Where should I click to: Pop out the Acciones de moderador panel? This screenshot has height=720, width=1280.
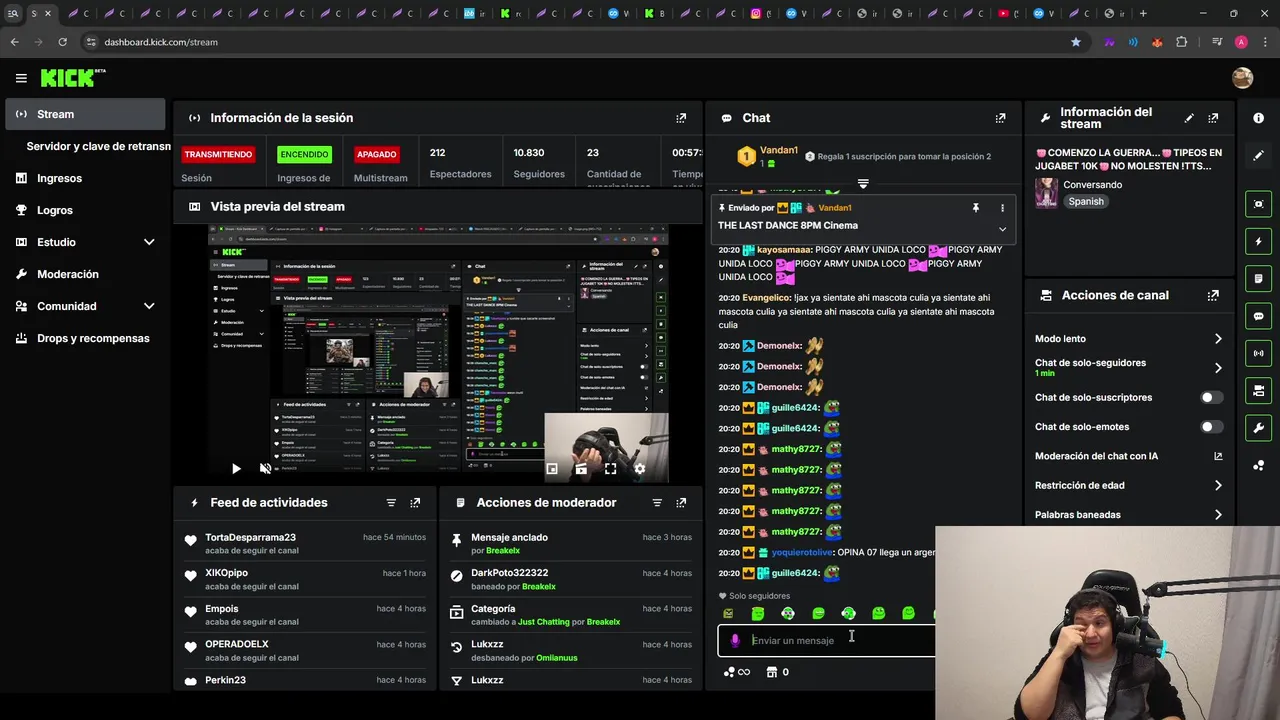(x=681, y=503)
